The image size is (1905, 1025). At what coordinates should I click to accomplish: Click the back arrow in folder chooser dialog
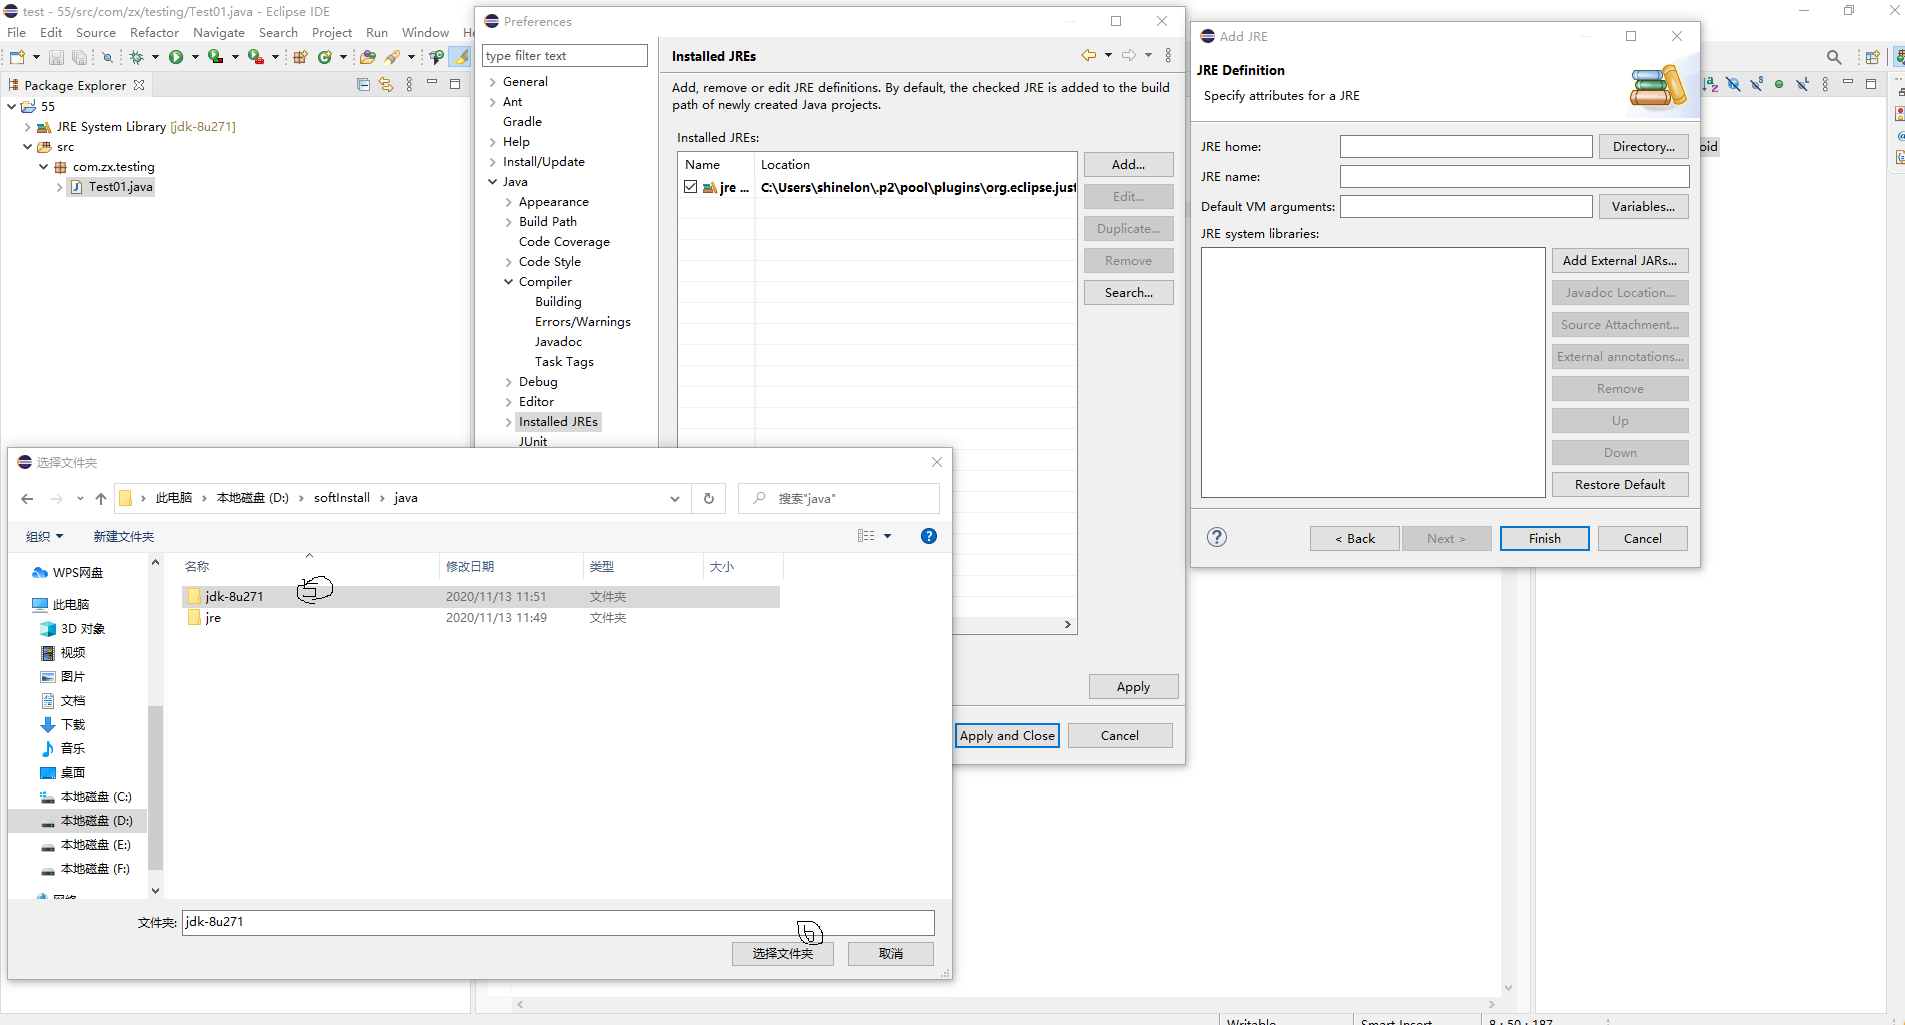(x=27, y=498)
